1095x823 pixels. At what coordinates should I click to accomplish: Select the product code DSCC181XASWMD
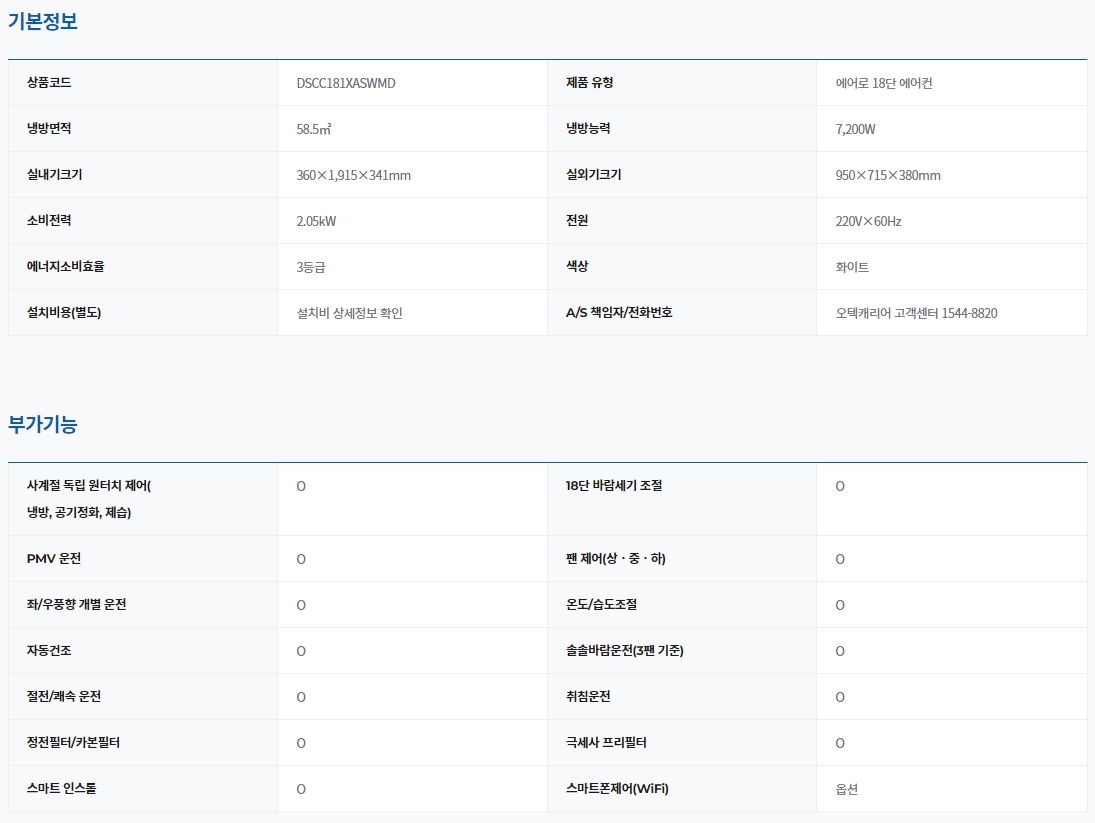pyautogui.click(x=346, y=83)
